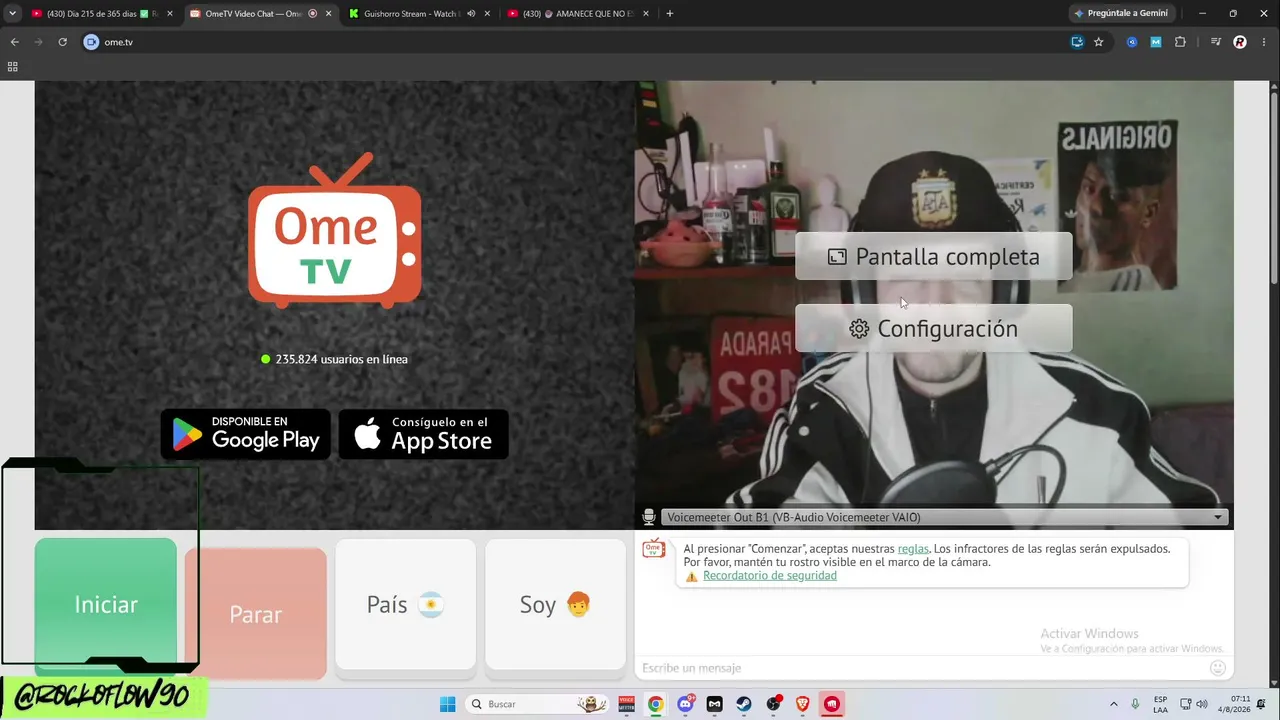Switch to the Guishorro Stream tab

click(x=420, y=14)
